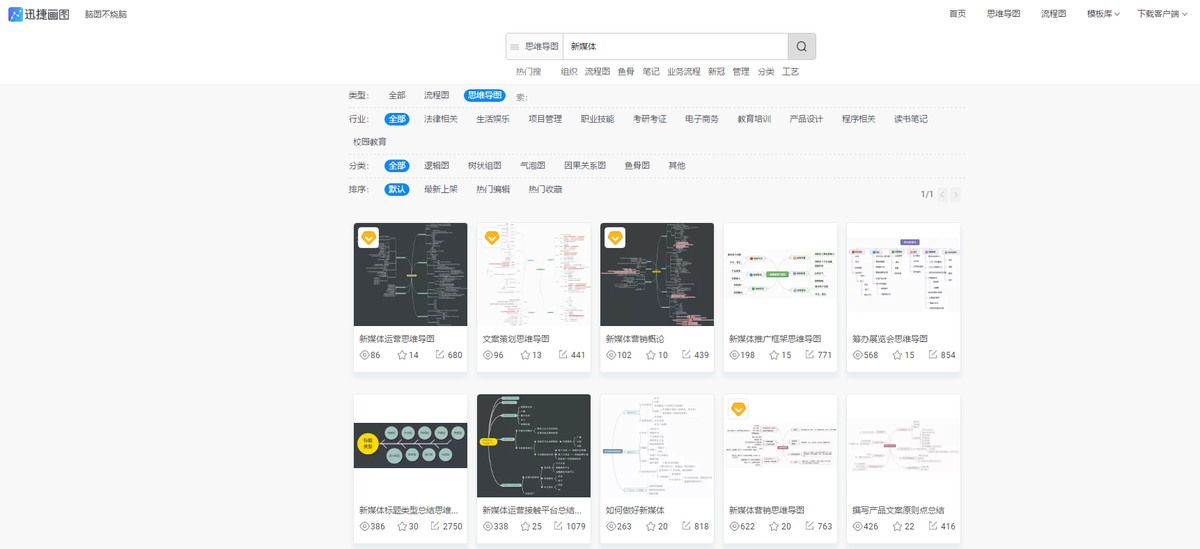Filter category by 因果关系图
This screenshot has height=549, width=1200.
point(585,165)
